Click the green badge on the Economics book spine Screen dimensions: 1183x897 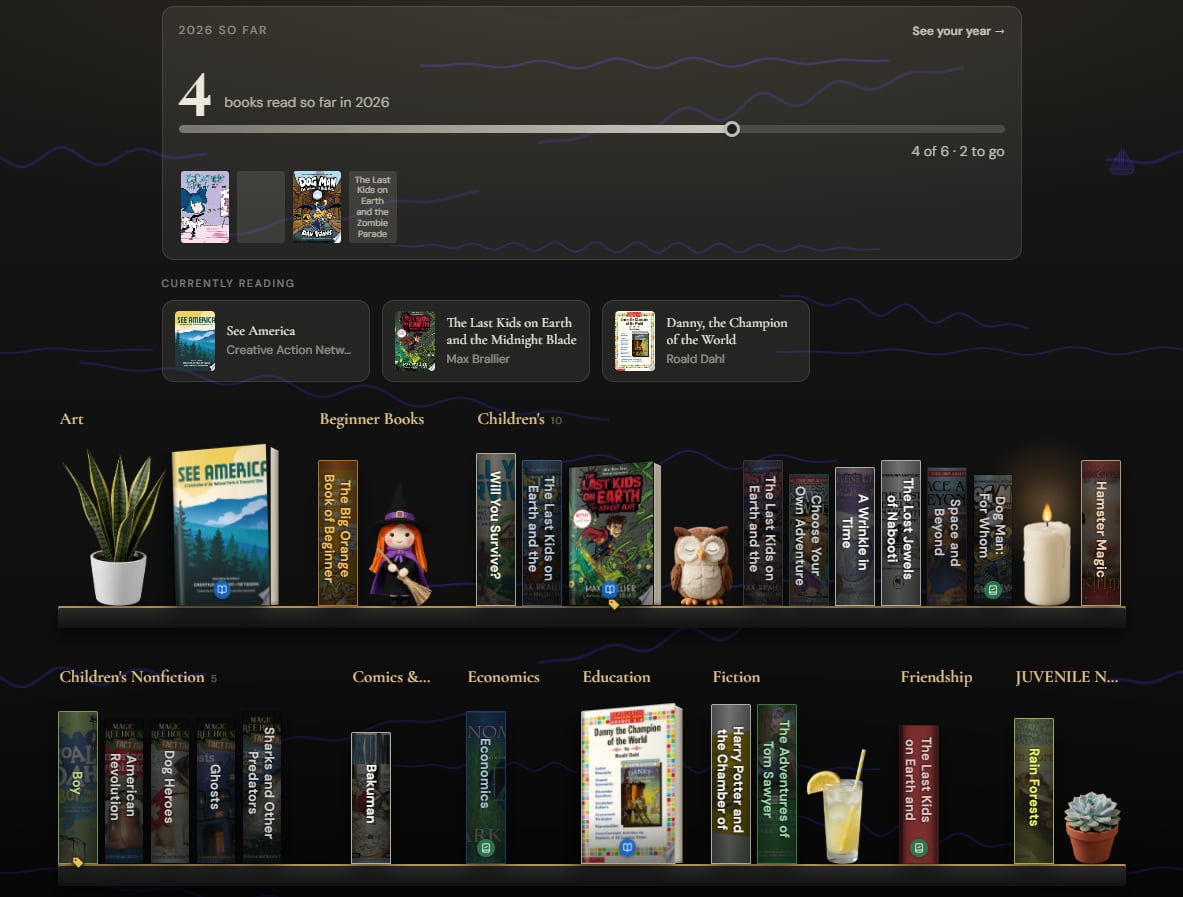tap(486, 848)
